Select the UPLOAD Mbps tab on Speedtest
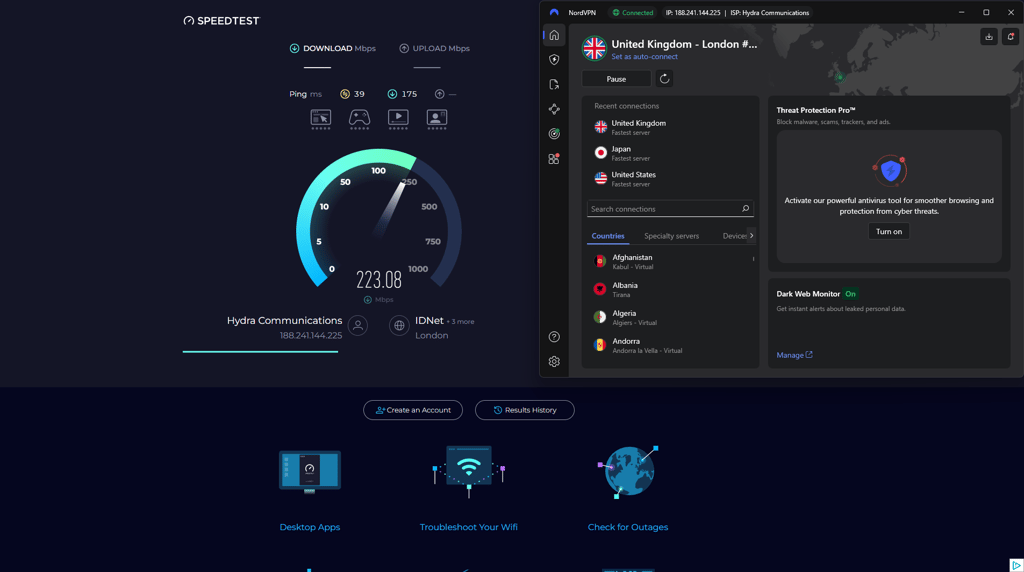Viewport: 1024px width, 572px height. 434,48
